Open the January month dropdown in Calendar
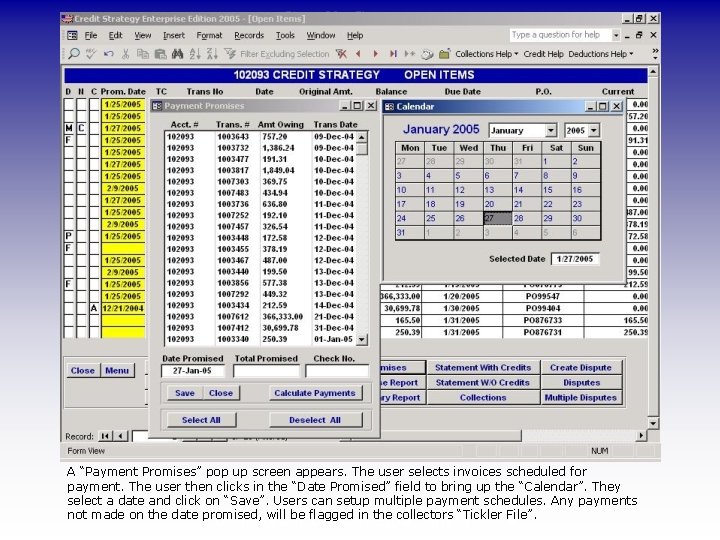This screenshot has height=540, width=720. [551, 130]
